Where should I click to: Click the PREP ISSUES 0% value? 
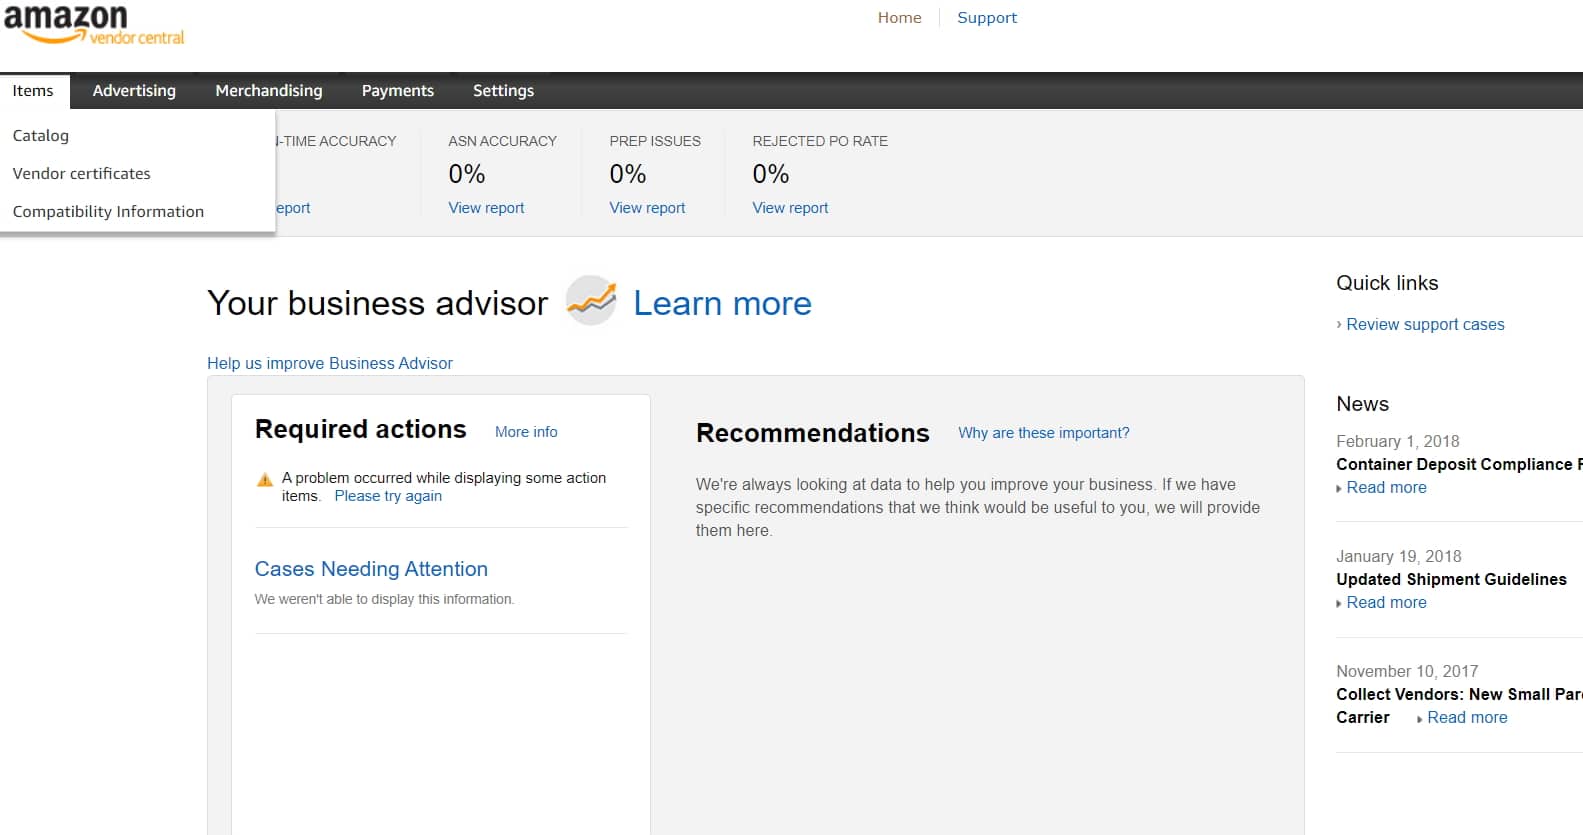tap(628, 174)
